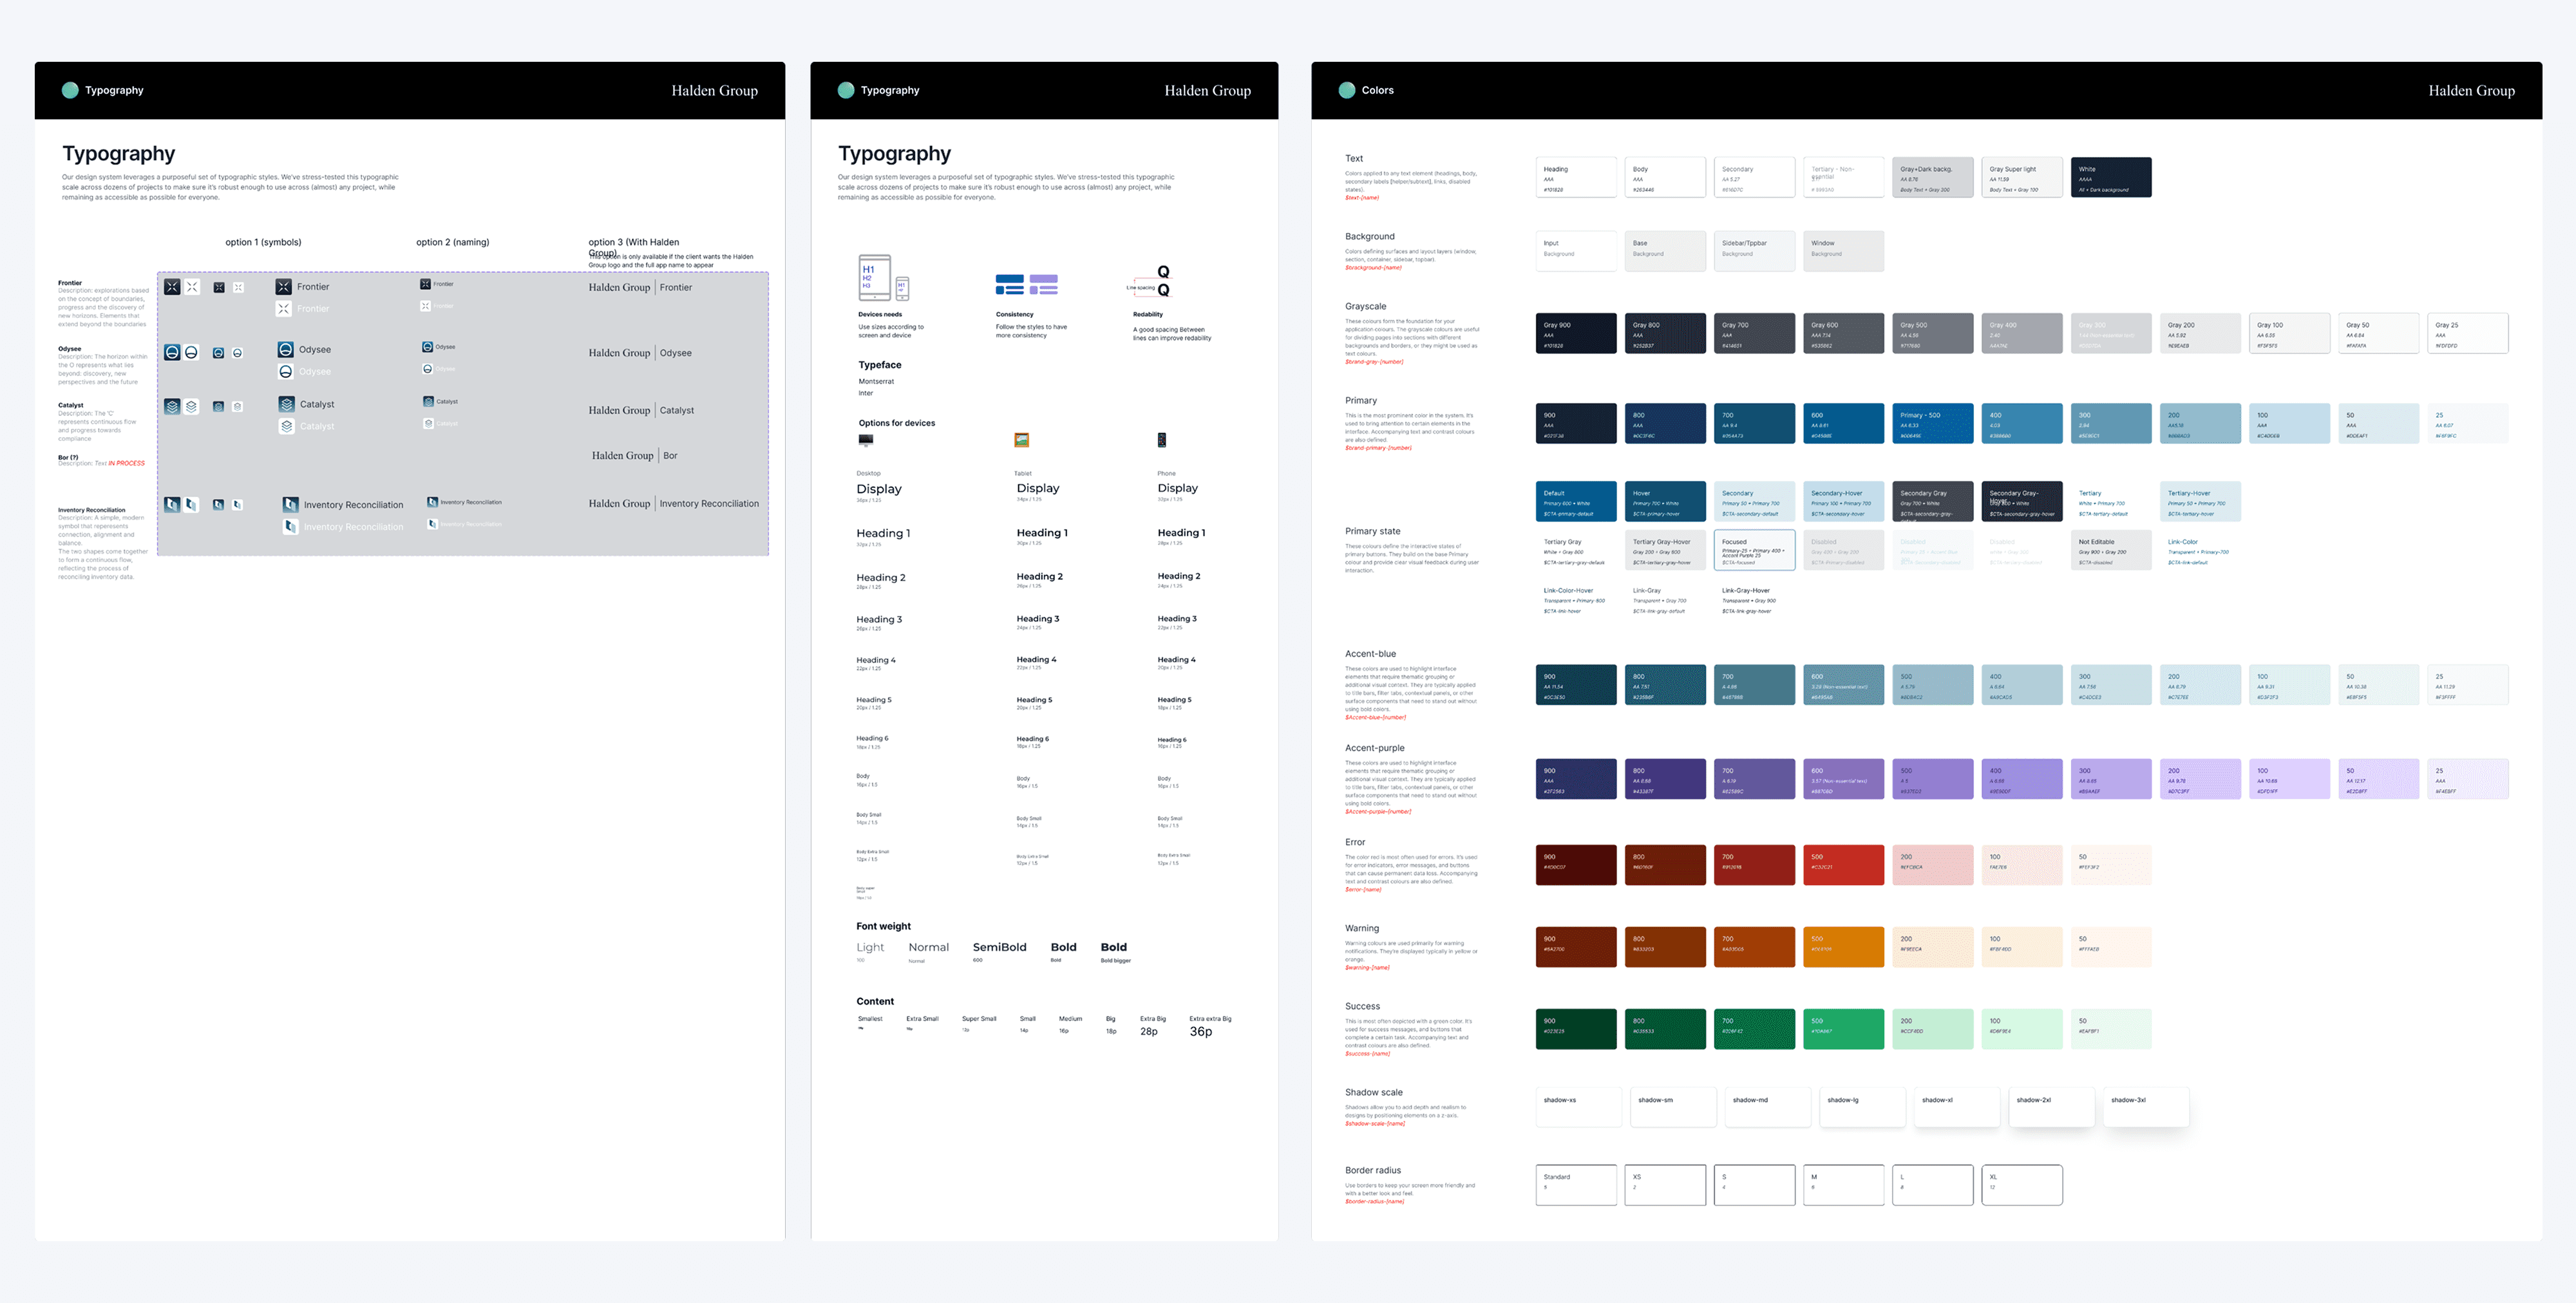Click icon beside the larger dark 'Catalyst' name

(x=287, y=405)
